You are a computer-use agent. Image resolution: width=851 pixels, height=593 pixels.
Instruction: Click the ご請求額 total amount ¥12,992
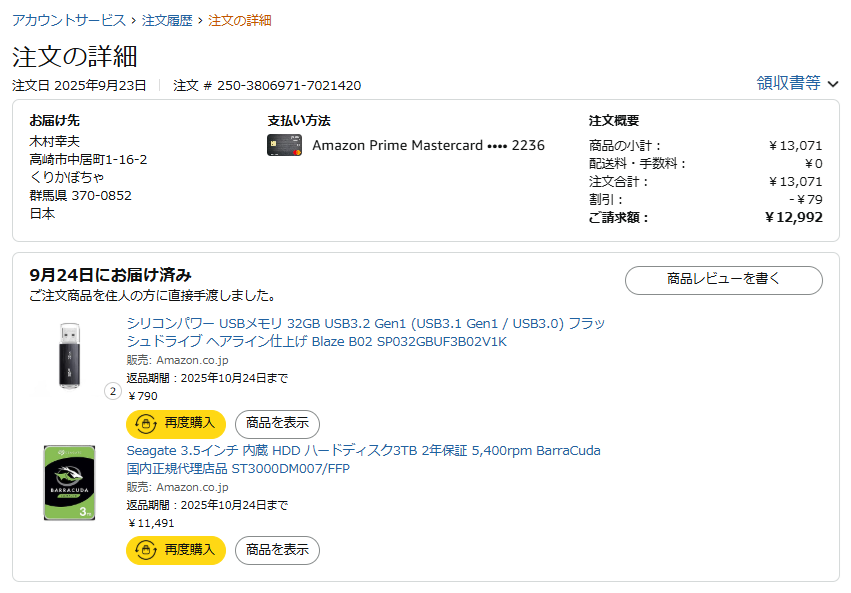(x=793, y=217)
